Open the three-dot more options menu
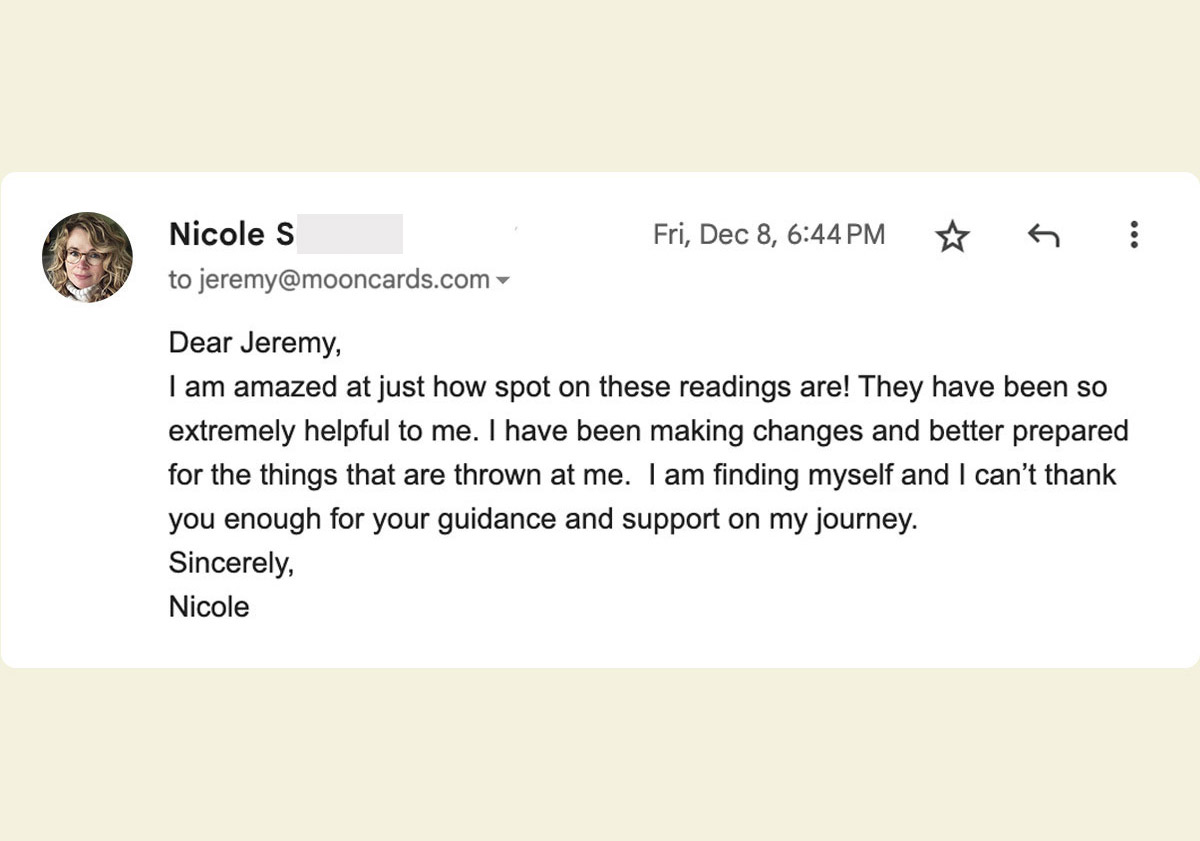1200x841 pixels. (x=1133, y=235)
